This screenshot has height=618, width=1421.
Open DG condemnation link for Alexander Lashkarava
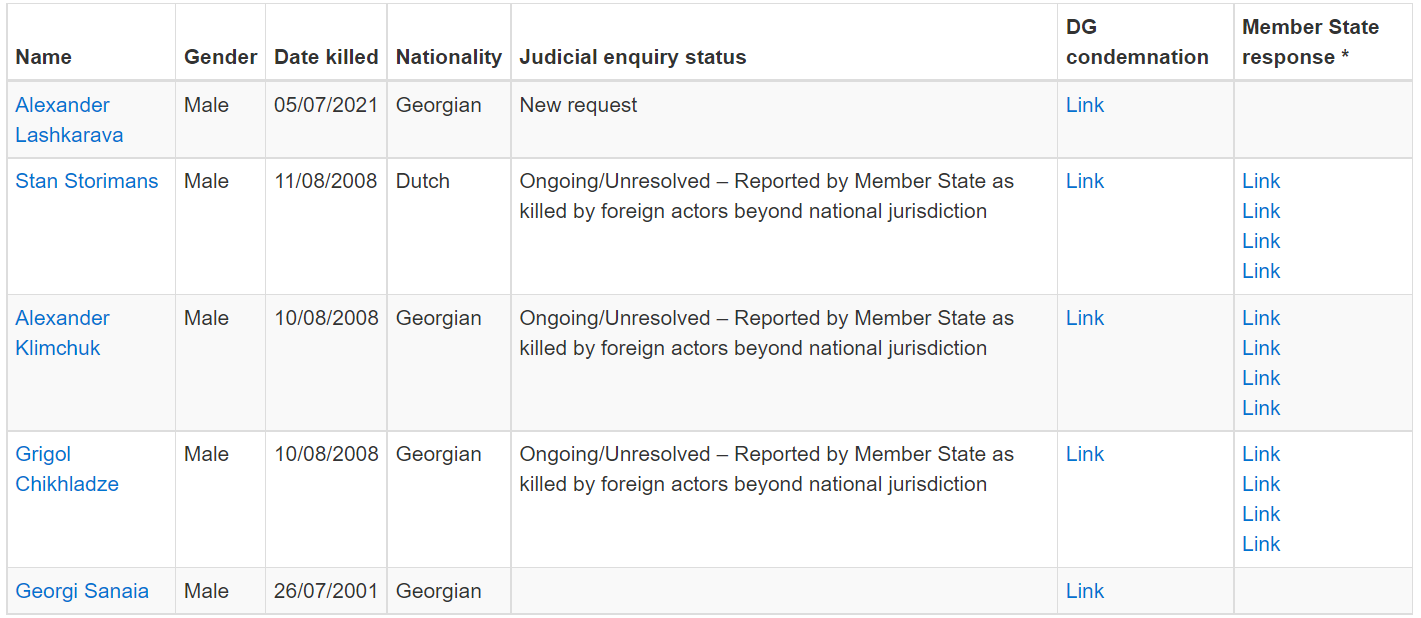point(1085,105)
